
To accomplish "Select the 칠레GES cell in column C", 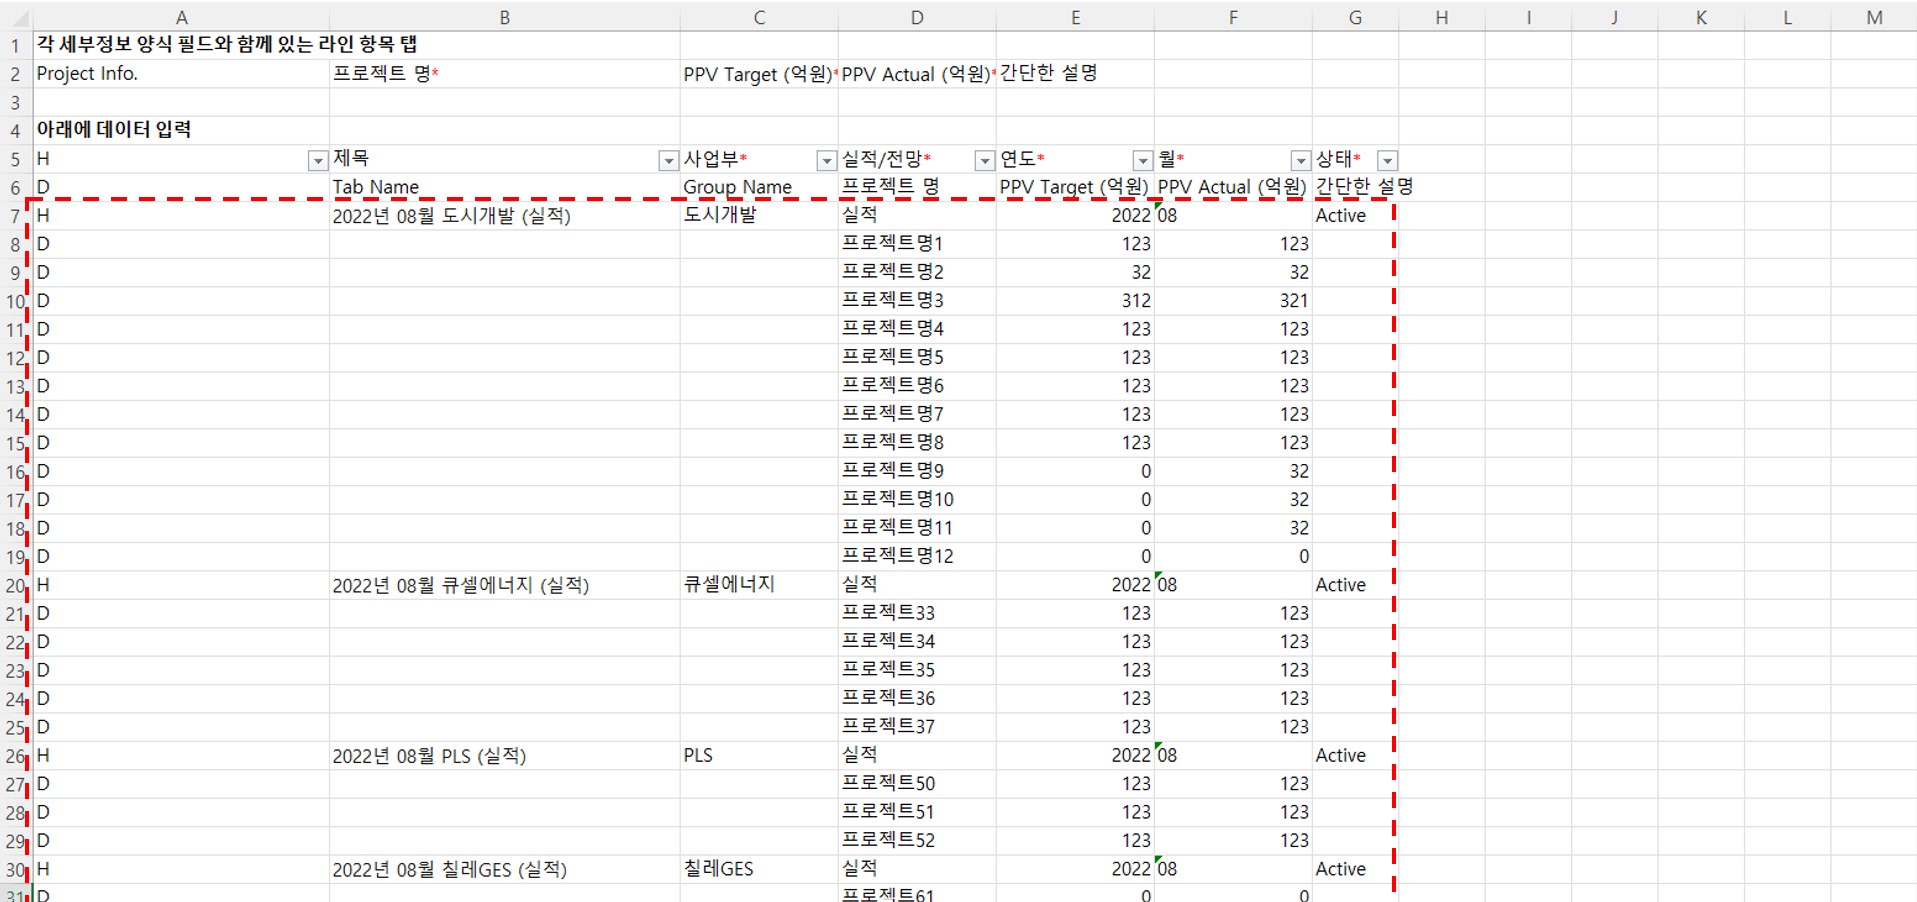I will [718, 870].
